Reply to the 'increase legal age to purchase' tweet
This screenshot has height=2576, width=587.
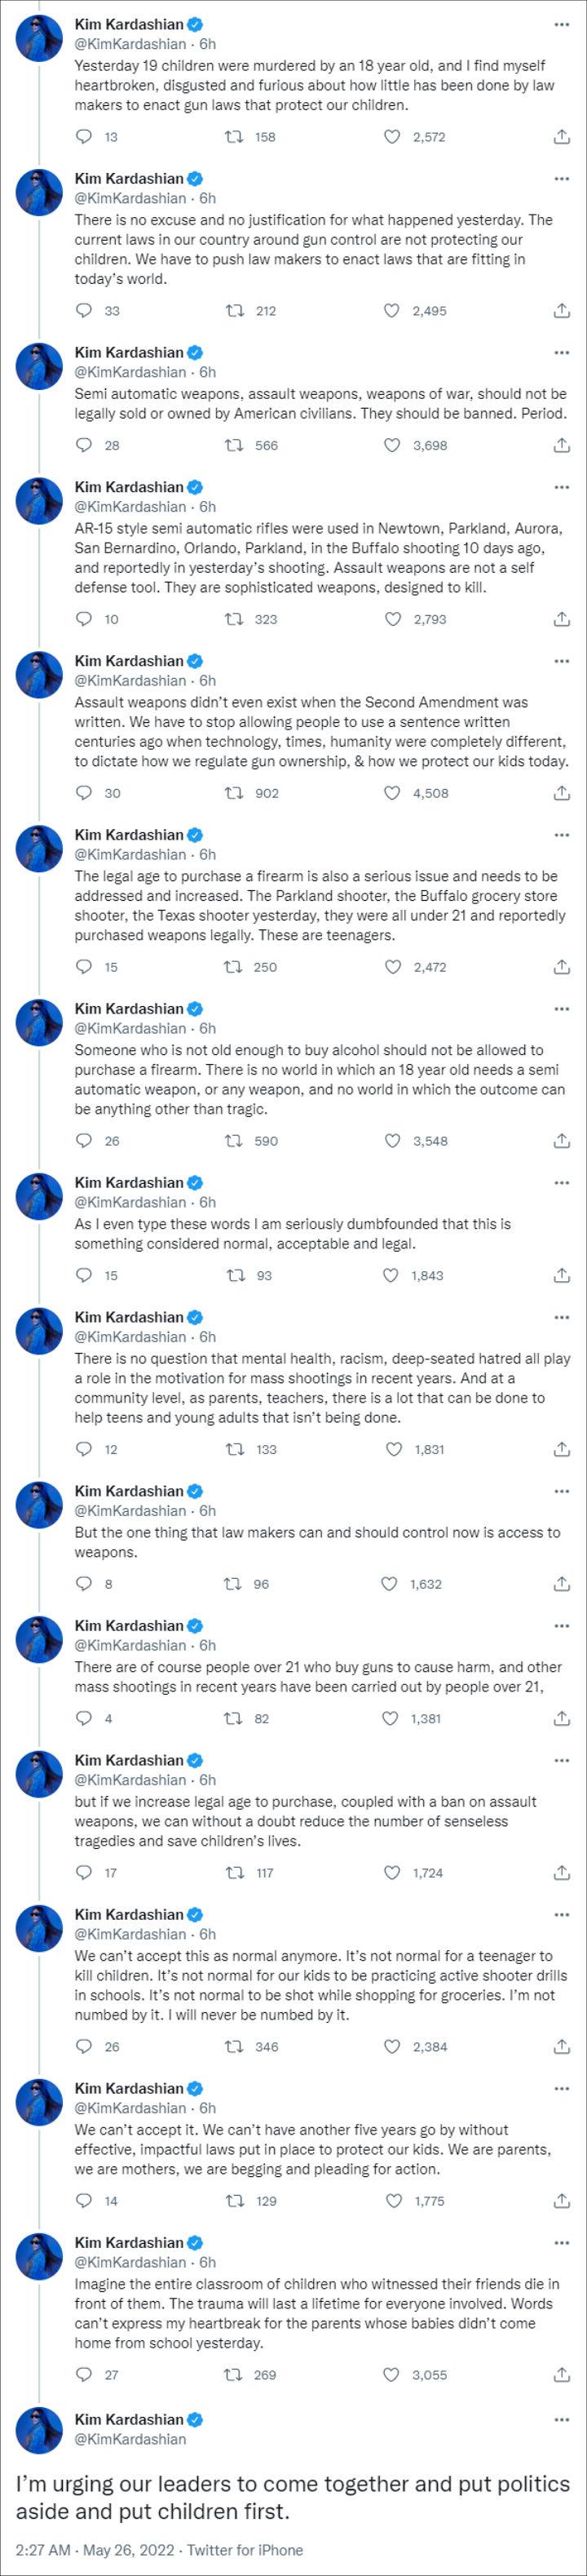point(84,1873)
